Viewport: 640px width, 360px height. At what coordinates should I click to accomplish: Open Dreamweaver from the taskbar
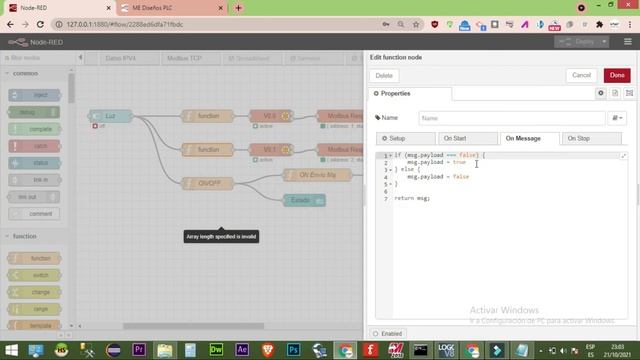click(x=216, y=350)
